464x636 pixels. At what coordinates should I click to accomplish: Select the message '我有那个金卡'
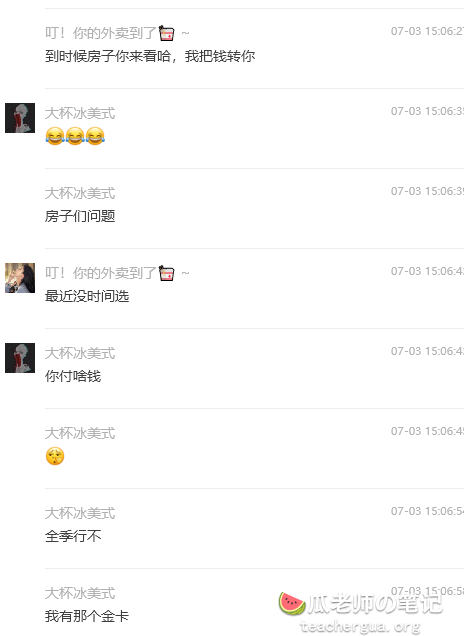pyautogui.click(x=87, y=616)
